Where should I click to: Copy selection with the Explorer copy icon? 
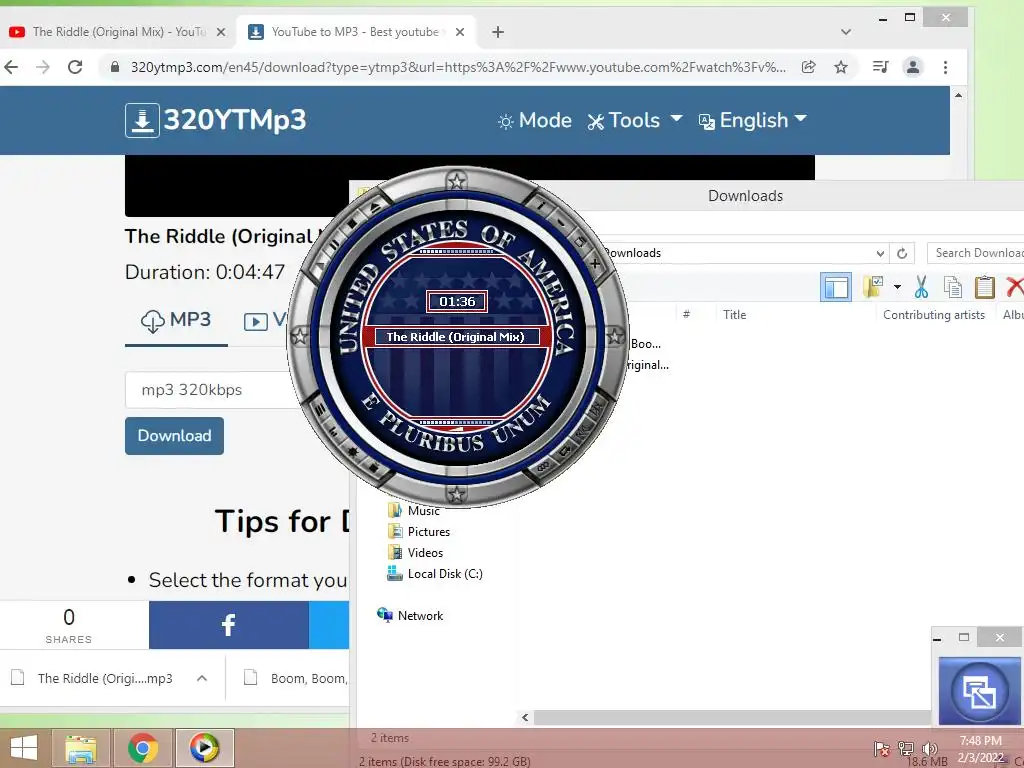(953, 287)
